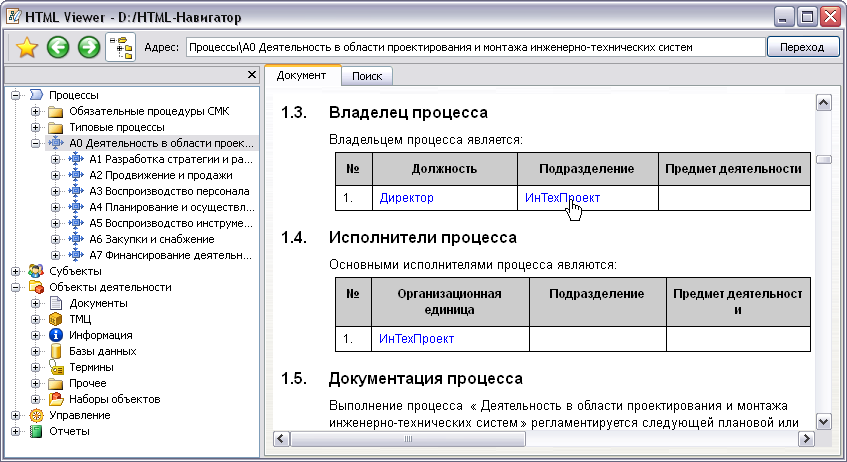847x462 pixels.
Task: Open ИнТехПроект link in executors table
Action: tap(416, 339)
